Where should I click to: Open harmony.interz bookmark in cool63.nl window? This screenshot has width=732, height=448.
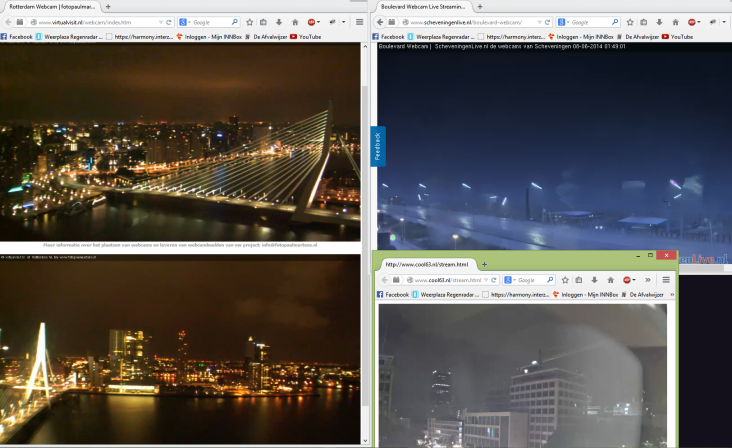(x=515, y=294)
